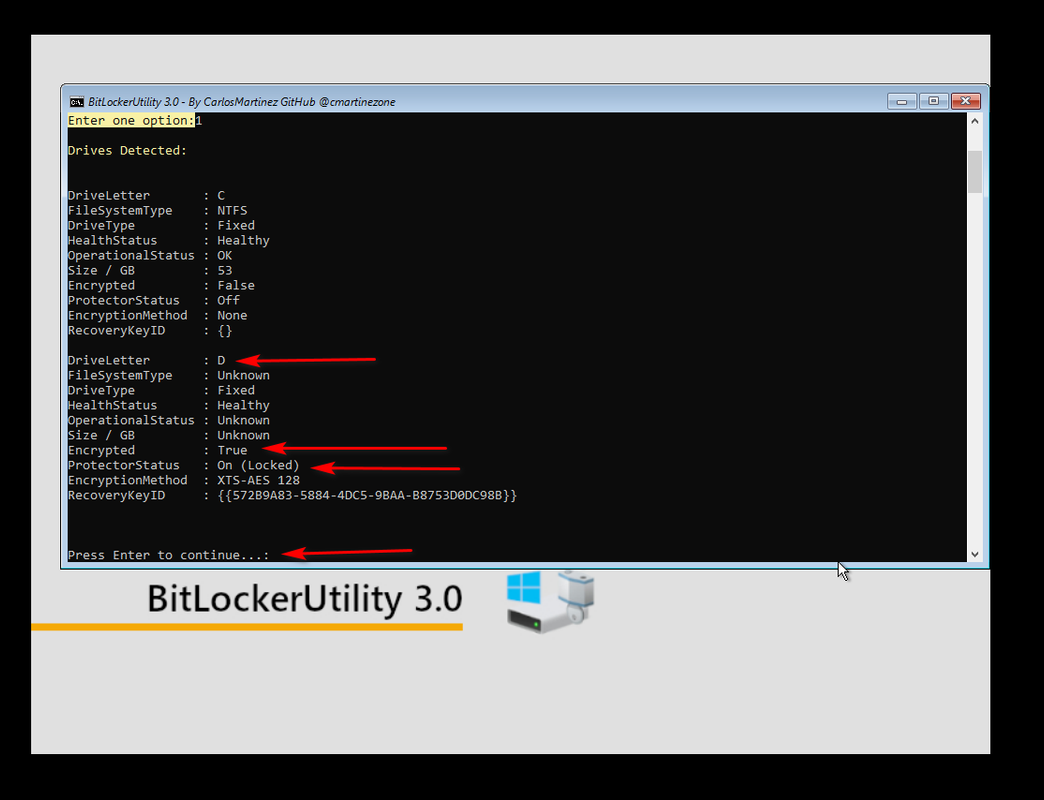Screen dimensions: 1044x800
Task: Click the empty RecoveryKeyID '{}' value
Action: click(x=225, y=331)
